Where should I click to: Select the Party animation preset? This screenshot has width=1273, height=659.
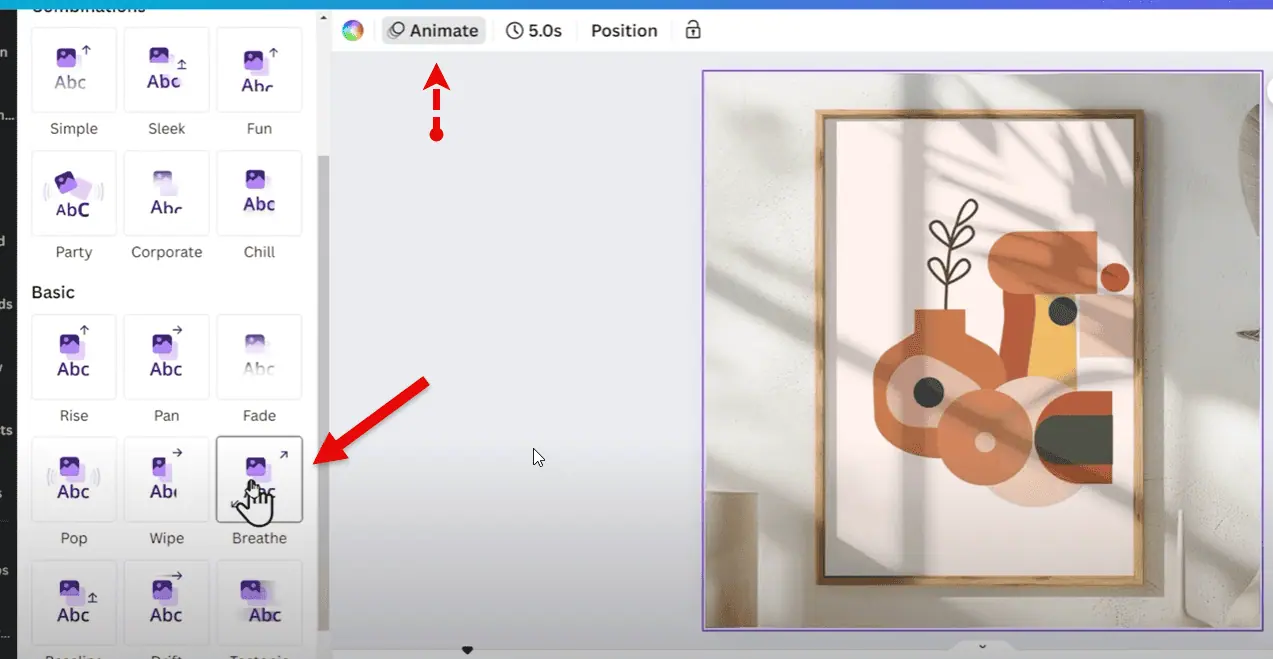click(74, 194)
